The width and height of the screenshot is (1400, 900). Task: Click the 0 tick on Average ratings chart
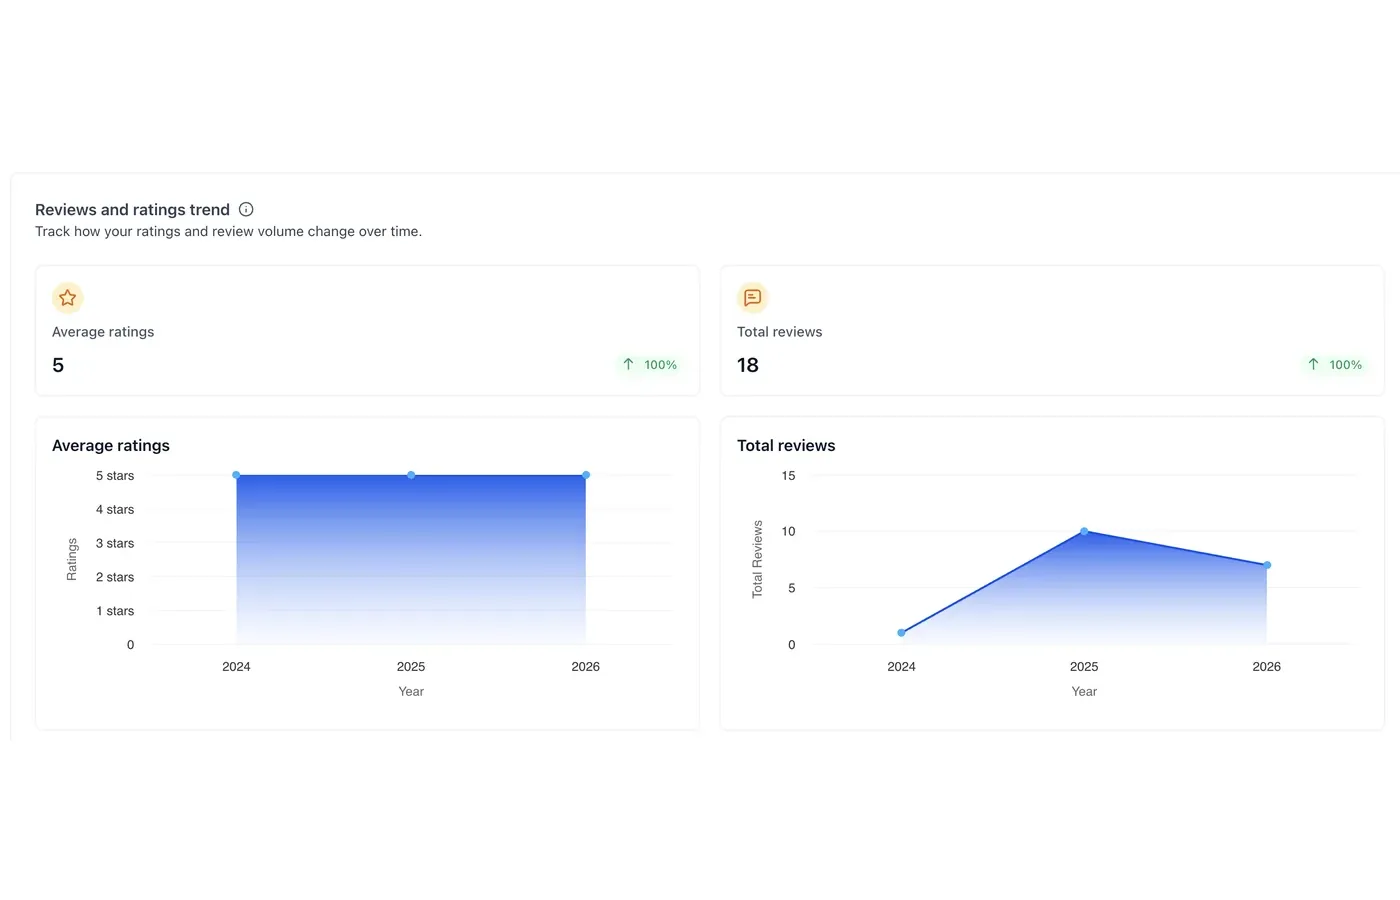point(130,645)
